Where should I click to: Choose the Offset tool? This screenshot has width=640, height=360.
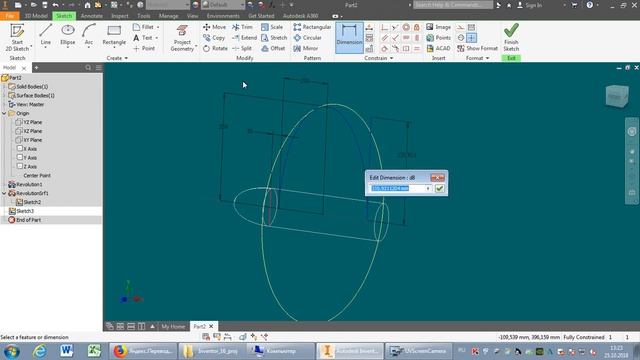coord(273,48)
